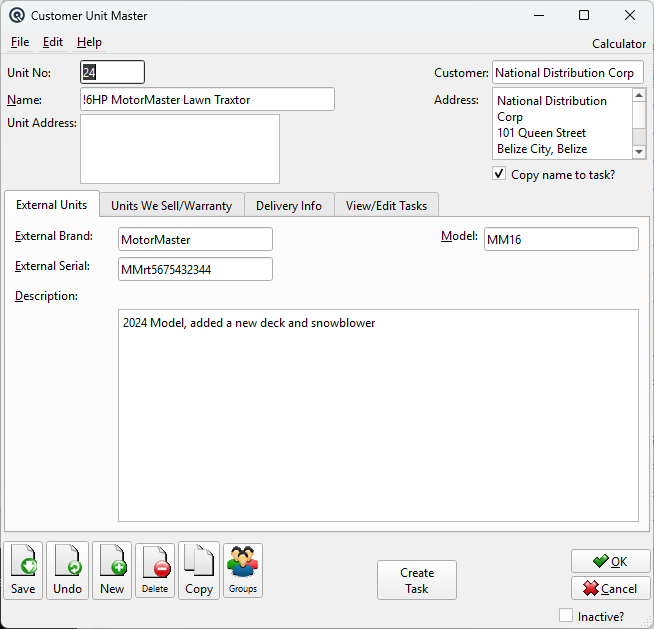654x629 pixels.
Task: Click the Description text area
Action: [378, 415]
